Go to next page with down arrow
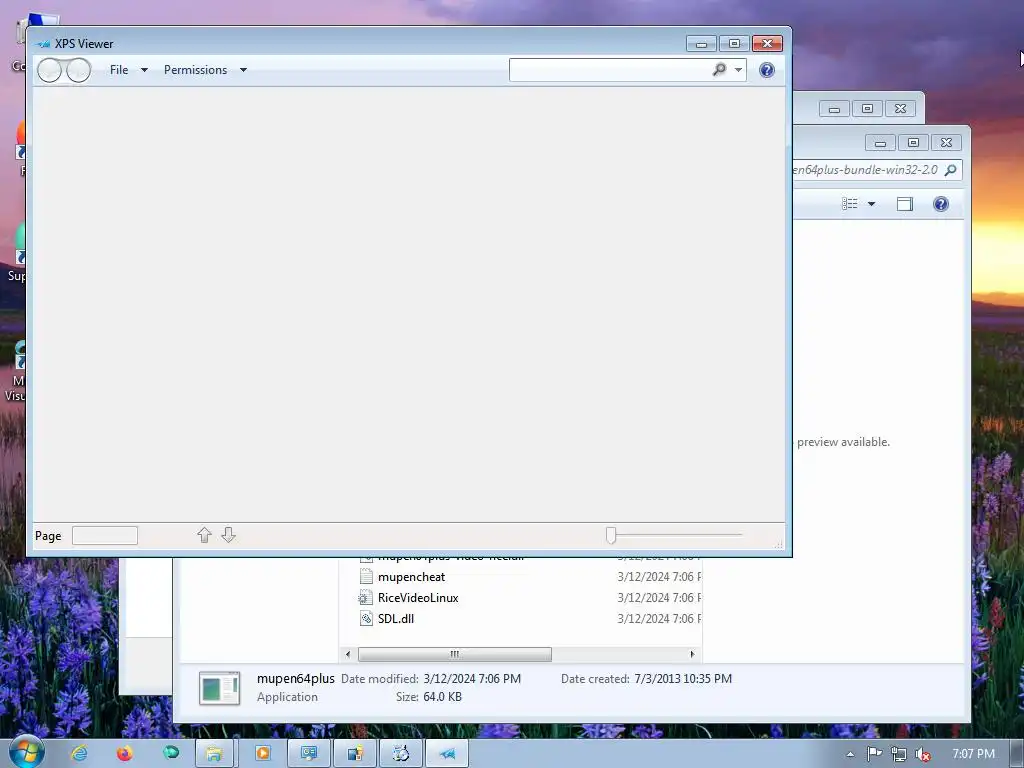Viewport: 1024px width, 768px height. point(228,535)
